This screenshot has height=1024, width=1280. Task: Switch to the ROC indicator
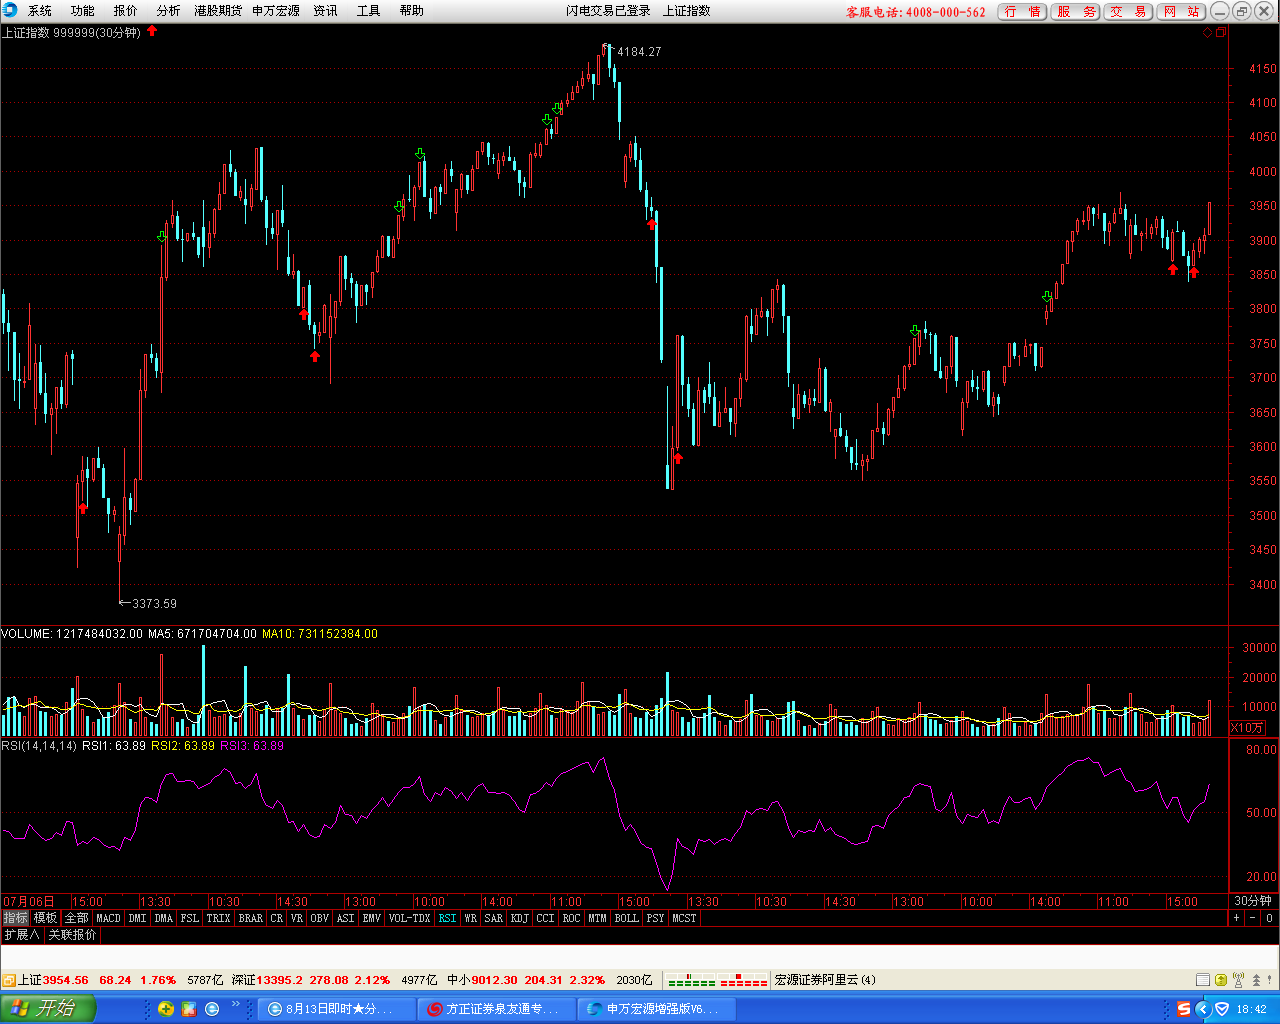(572, 918)
